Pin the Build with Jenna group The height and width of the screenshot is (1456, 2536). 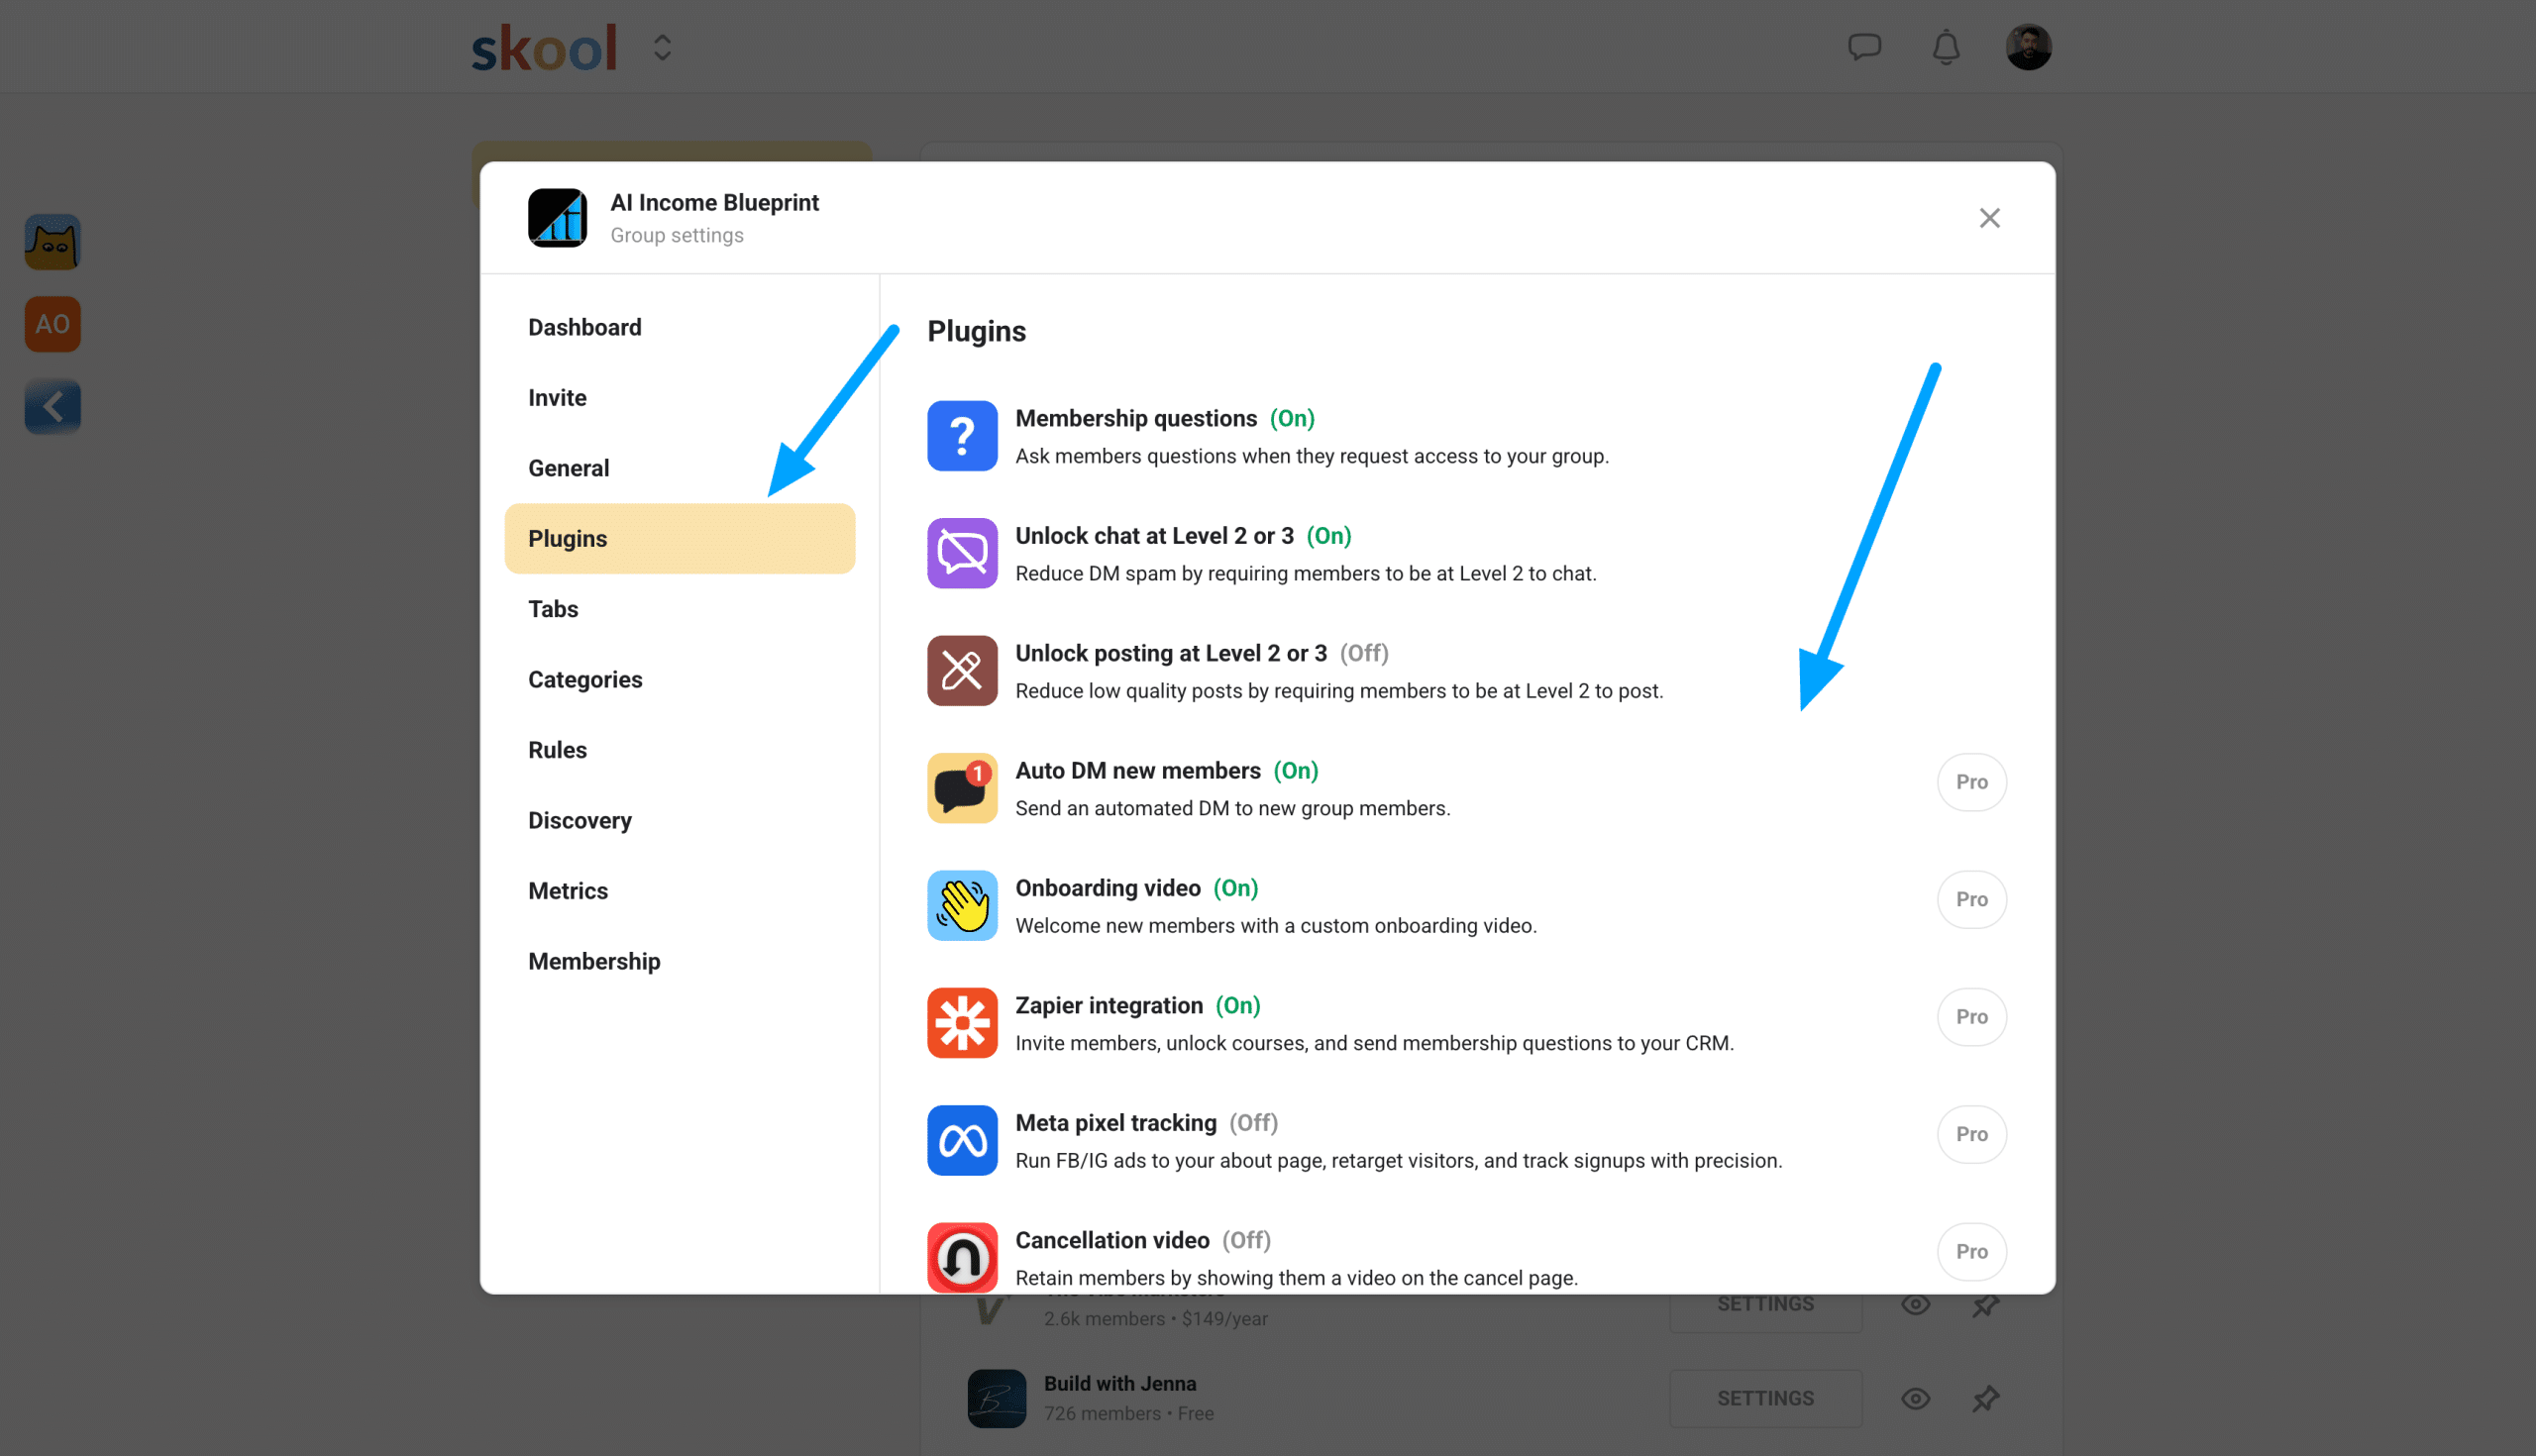tap(1986, 1398)
